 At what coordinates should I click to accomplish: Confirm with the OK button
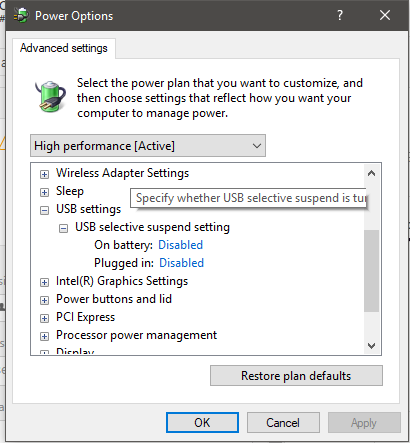tap(202, 423)
